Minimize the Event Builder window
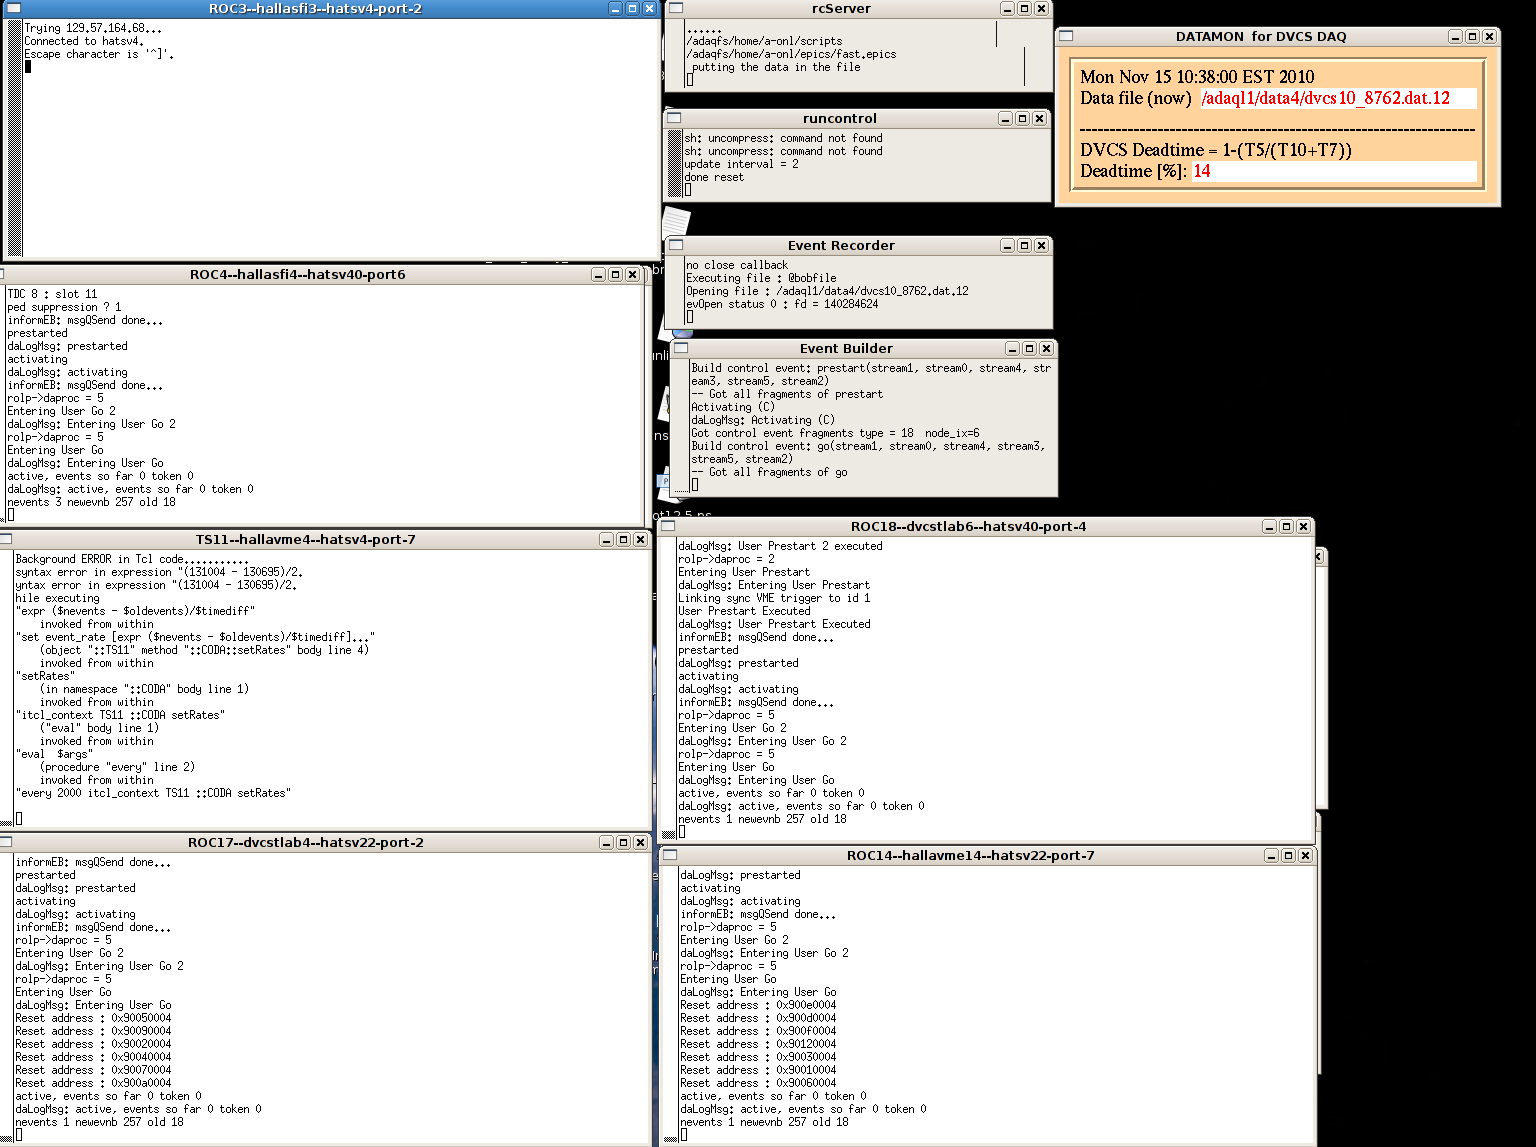This screenshot has width=1536, height=1147. pos(1012,348)
